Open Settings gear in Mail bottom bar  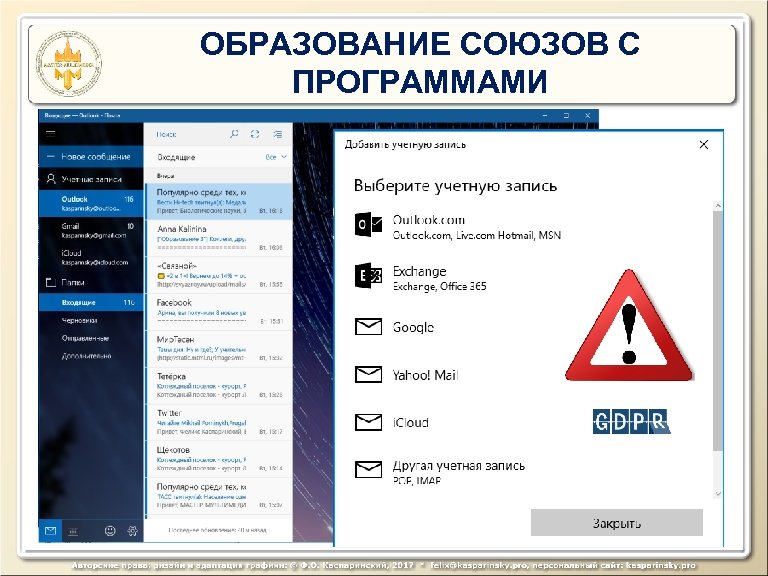click(132, 530)
